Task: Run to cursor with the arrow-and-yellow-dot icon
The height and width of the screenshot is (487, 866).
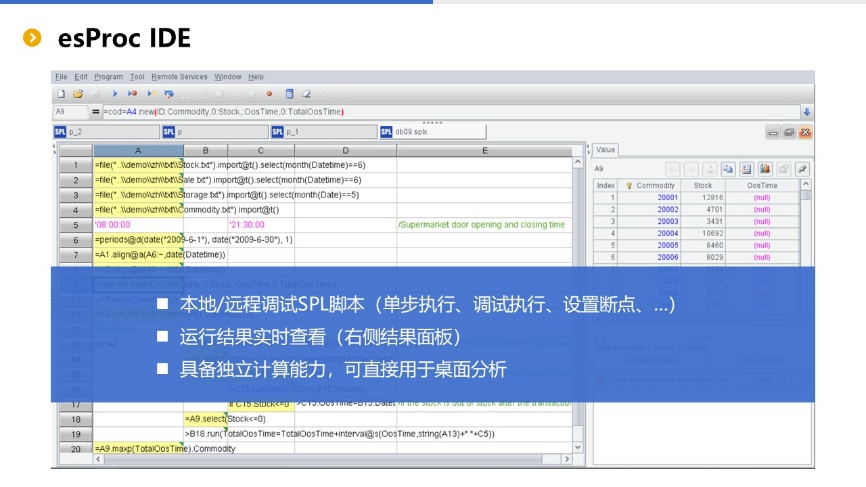Action: [151, 94]
